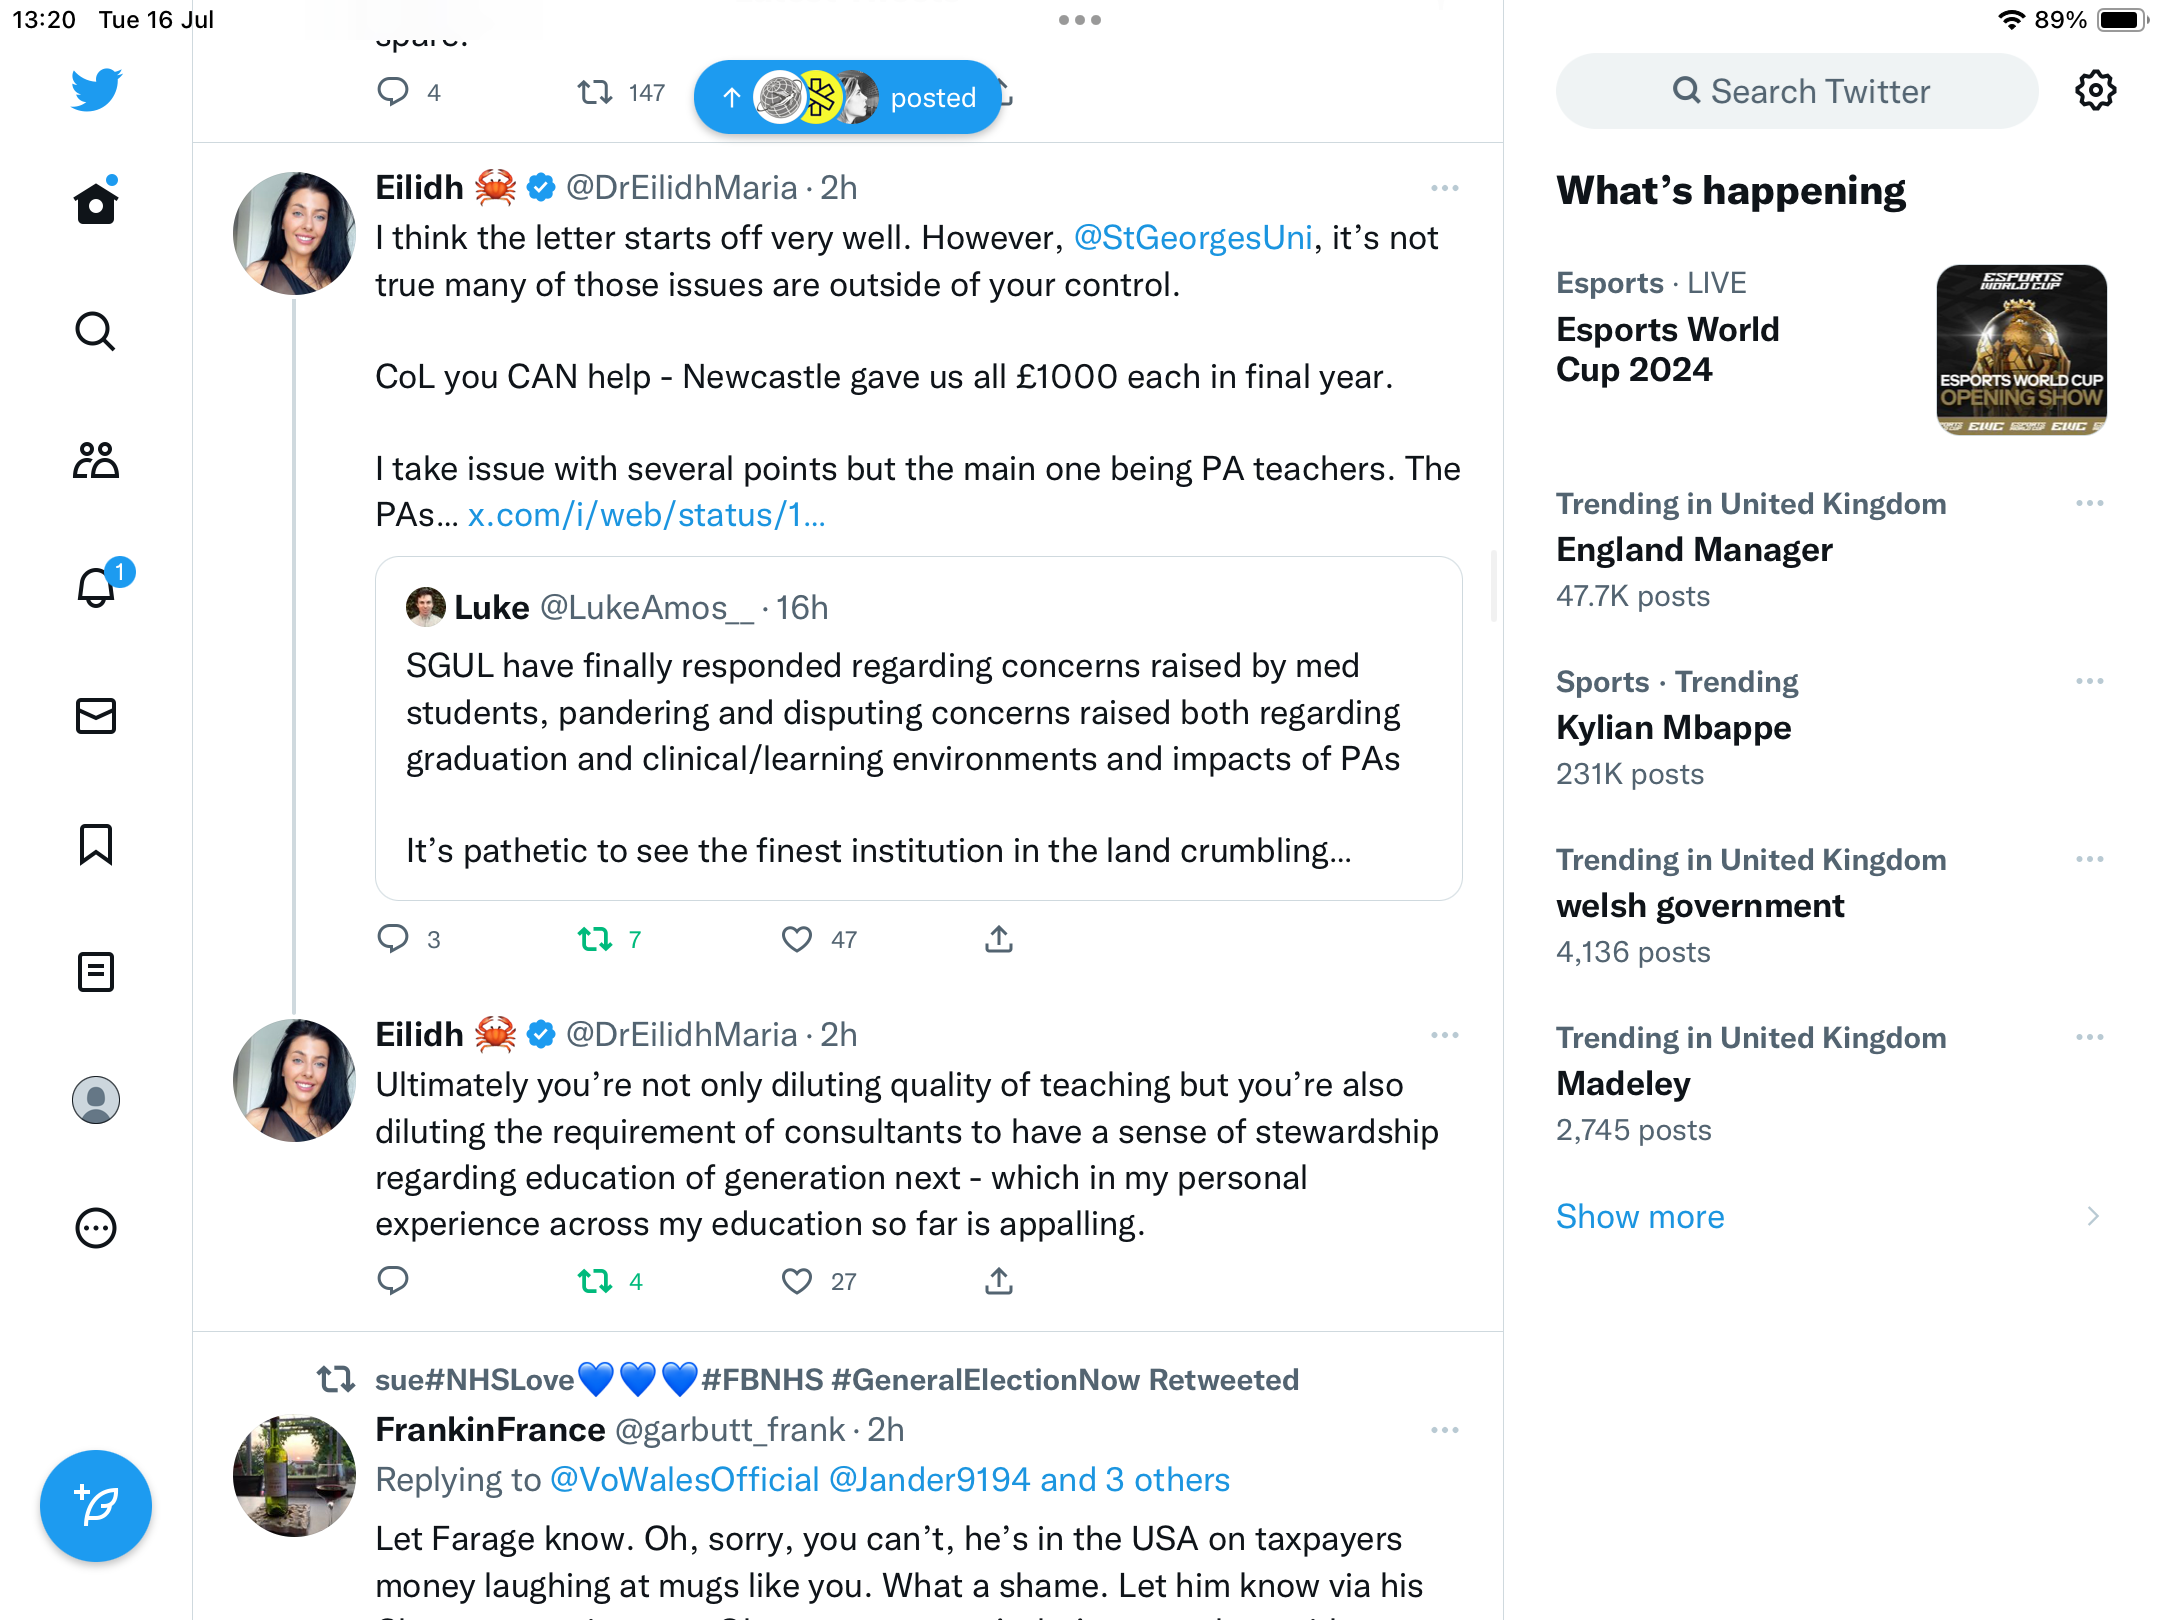This screenshot has height=1620, width=2160.
Task: Open Messages envelope in sidebar
Action: click(96, 716)
